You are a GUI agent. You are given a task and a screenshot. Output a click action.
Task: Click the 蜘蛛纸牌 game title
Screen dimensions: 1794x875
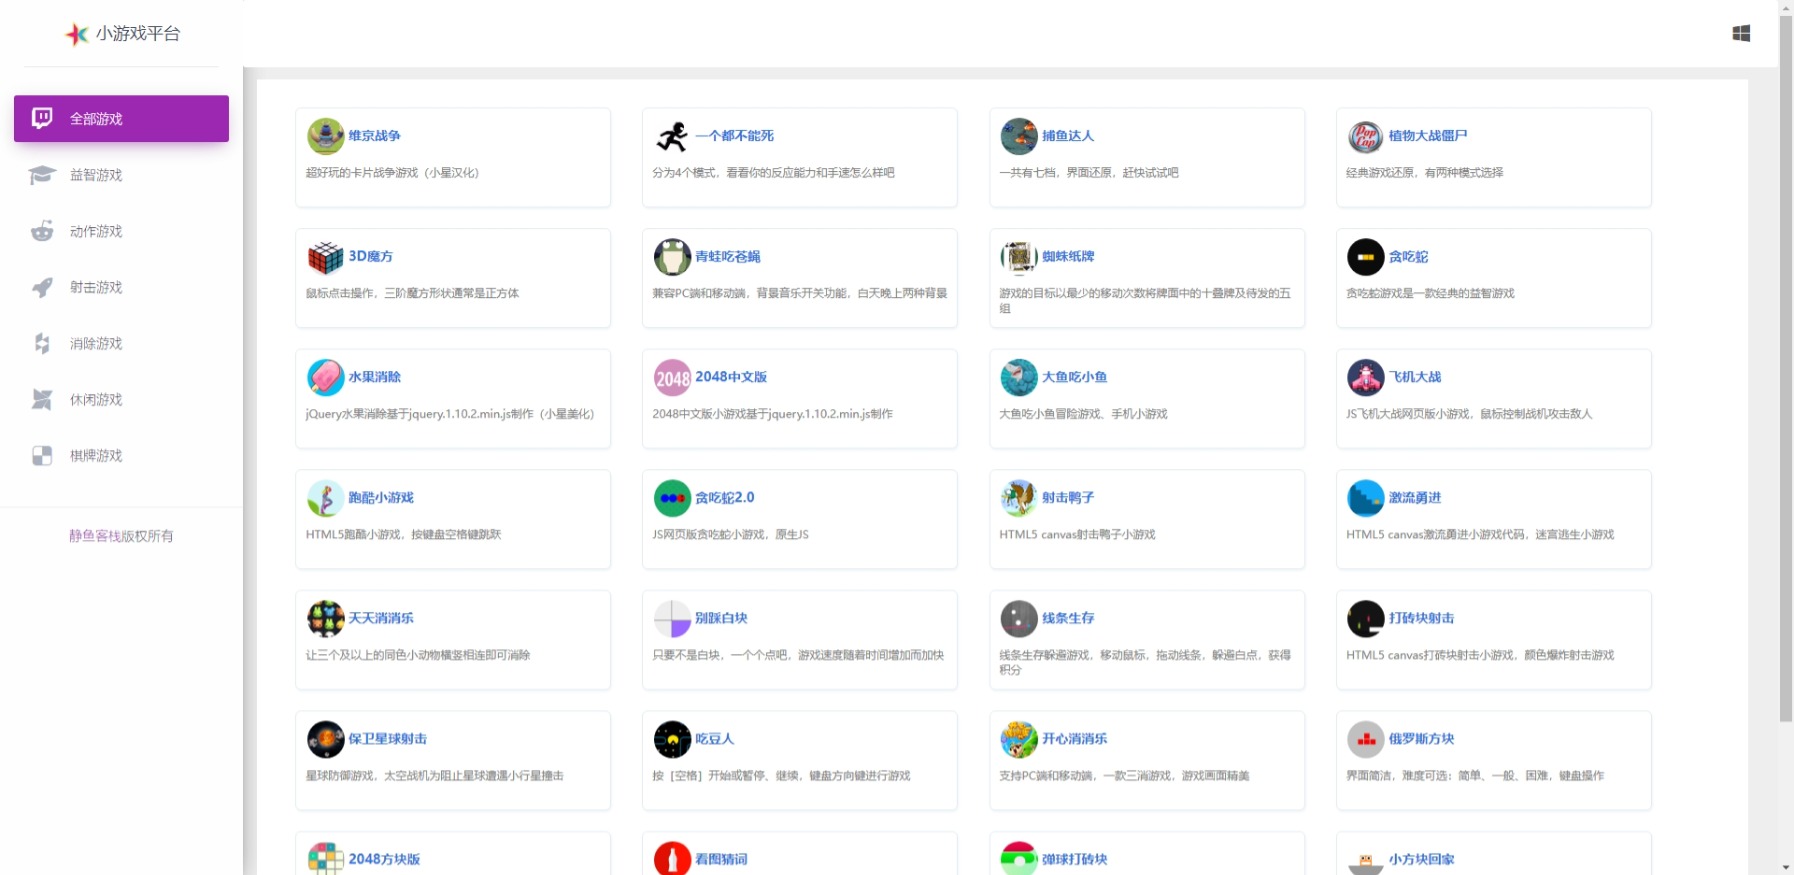click(x=1068, y=256)
